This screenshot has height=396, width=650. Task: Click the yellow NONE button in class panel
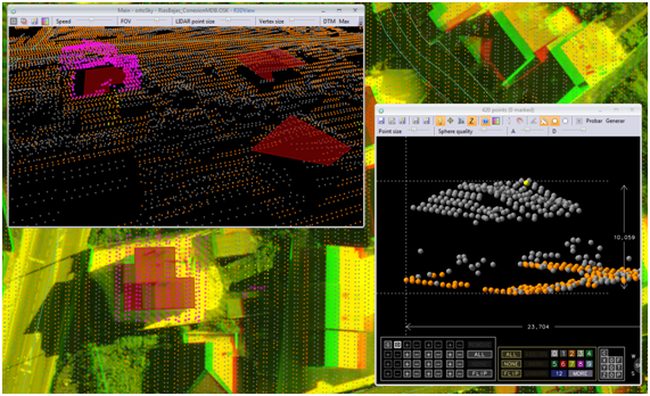click(x=511, y=364)
